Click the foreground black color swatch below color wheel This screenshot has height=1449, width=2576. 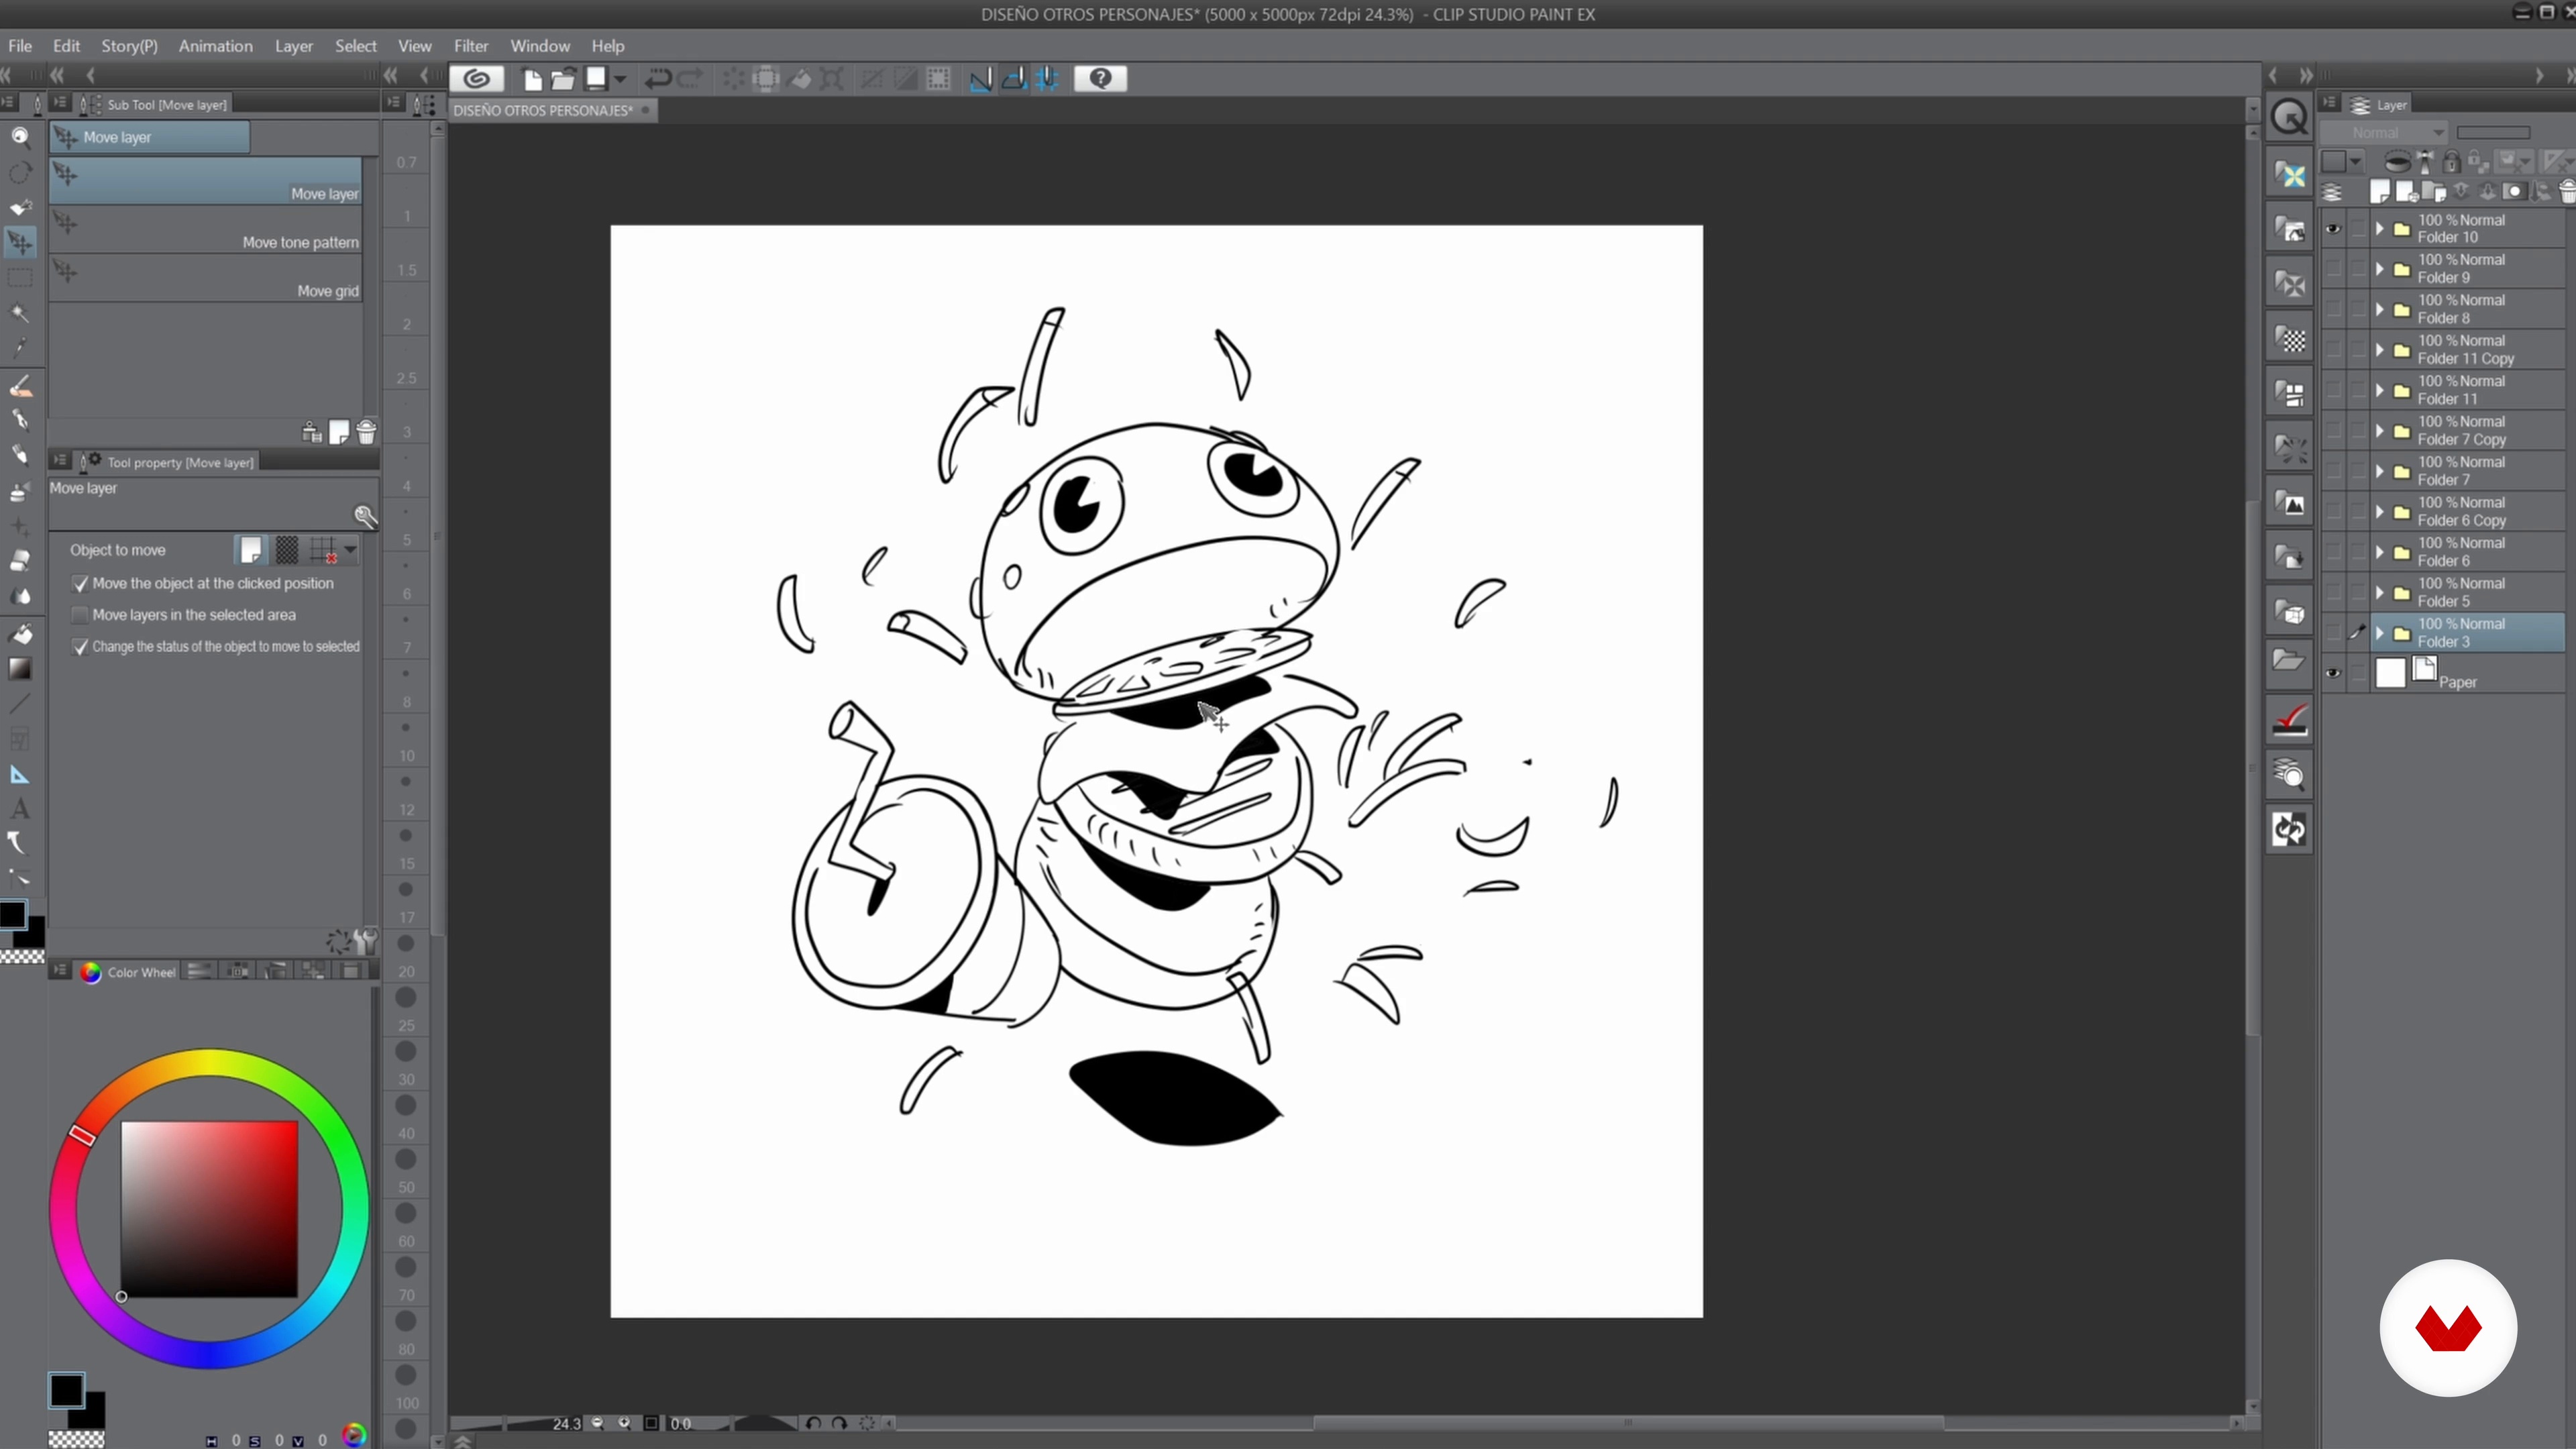click(66, 1390)
